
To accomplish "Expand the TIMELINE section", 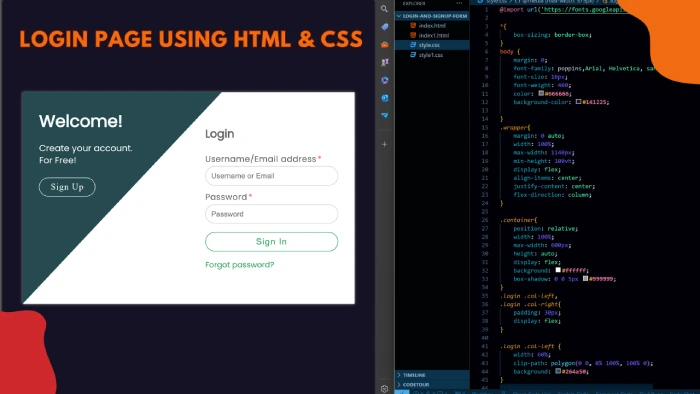I will click(432, 375).
